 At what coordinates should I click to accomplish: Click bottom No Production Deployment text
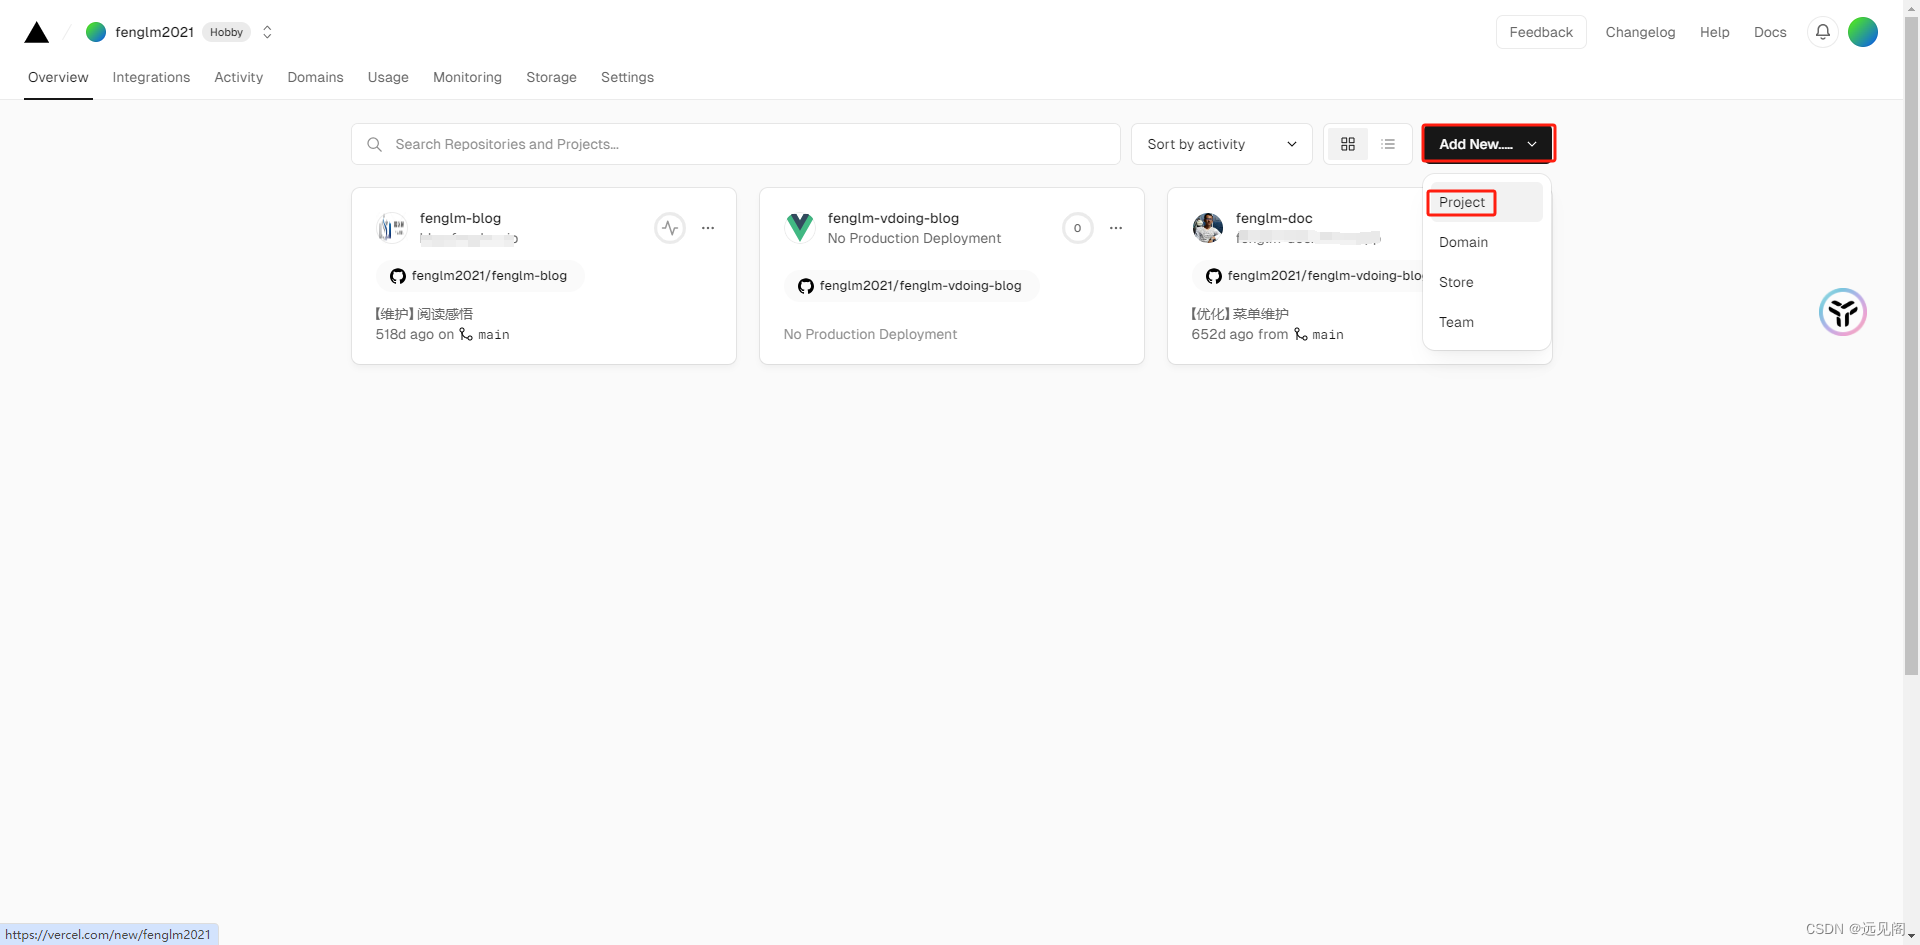[870, 334]
